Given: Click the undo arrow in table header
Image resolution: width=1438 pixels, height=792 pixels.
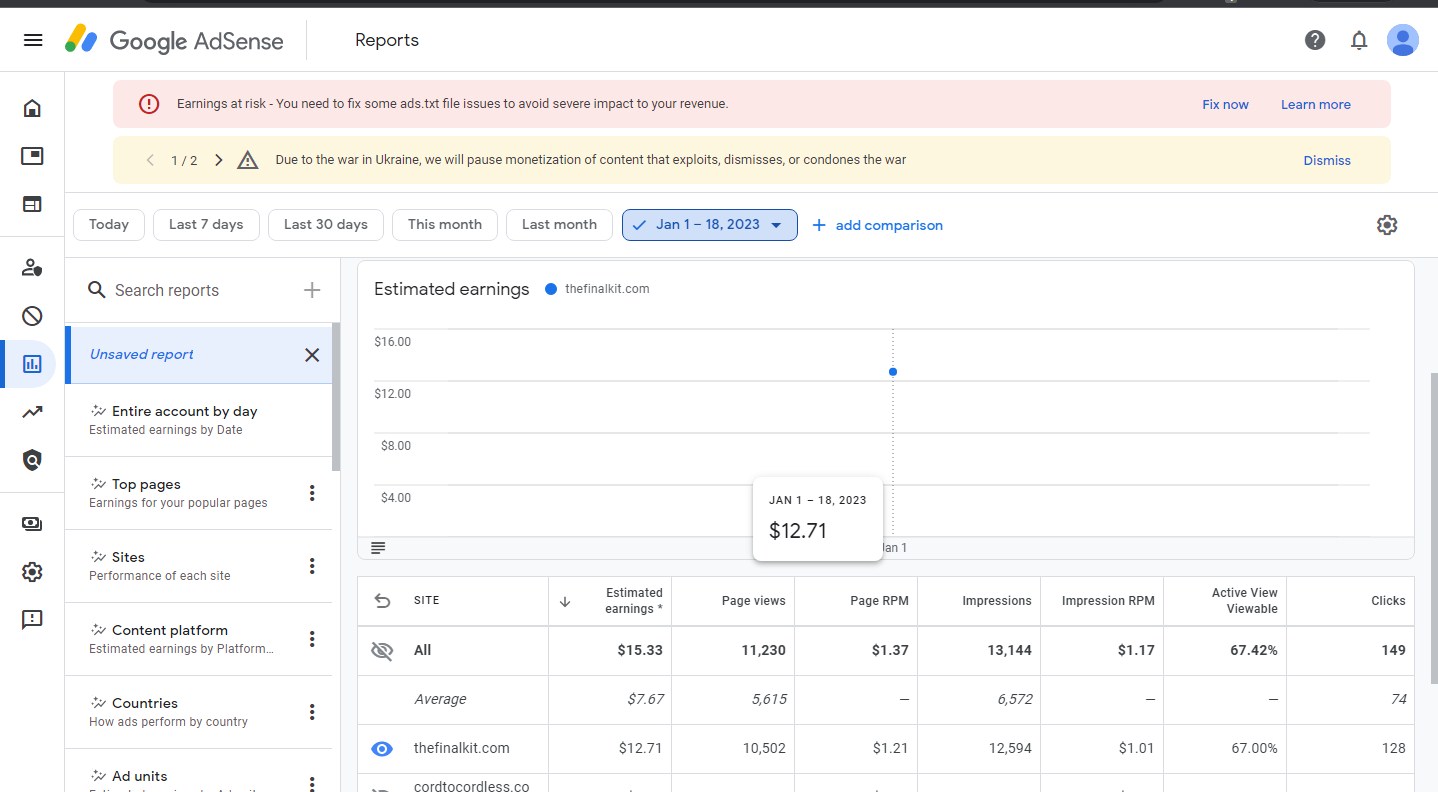Looking at the screenshot, I should pos(382,601).
